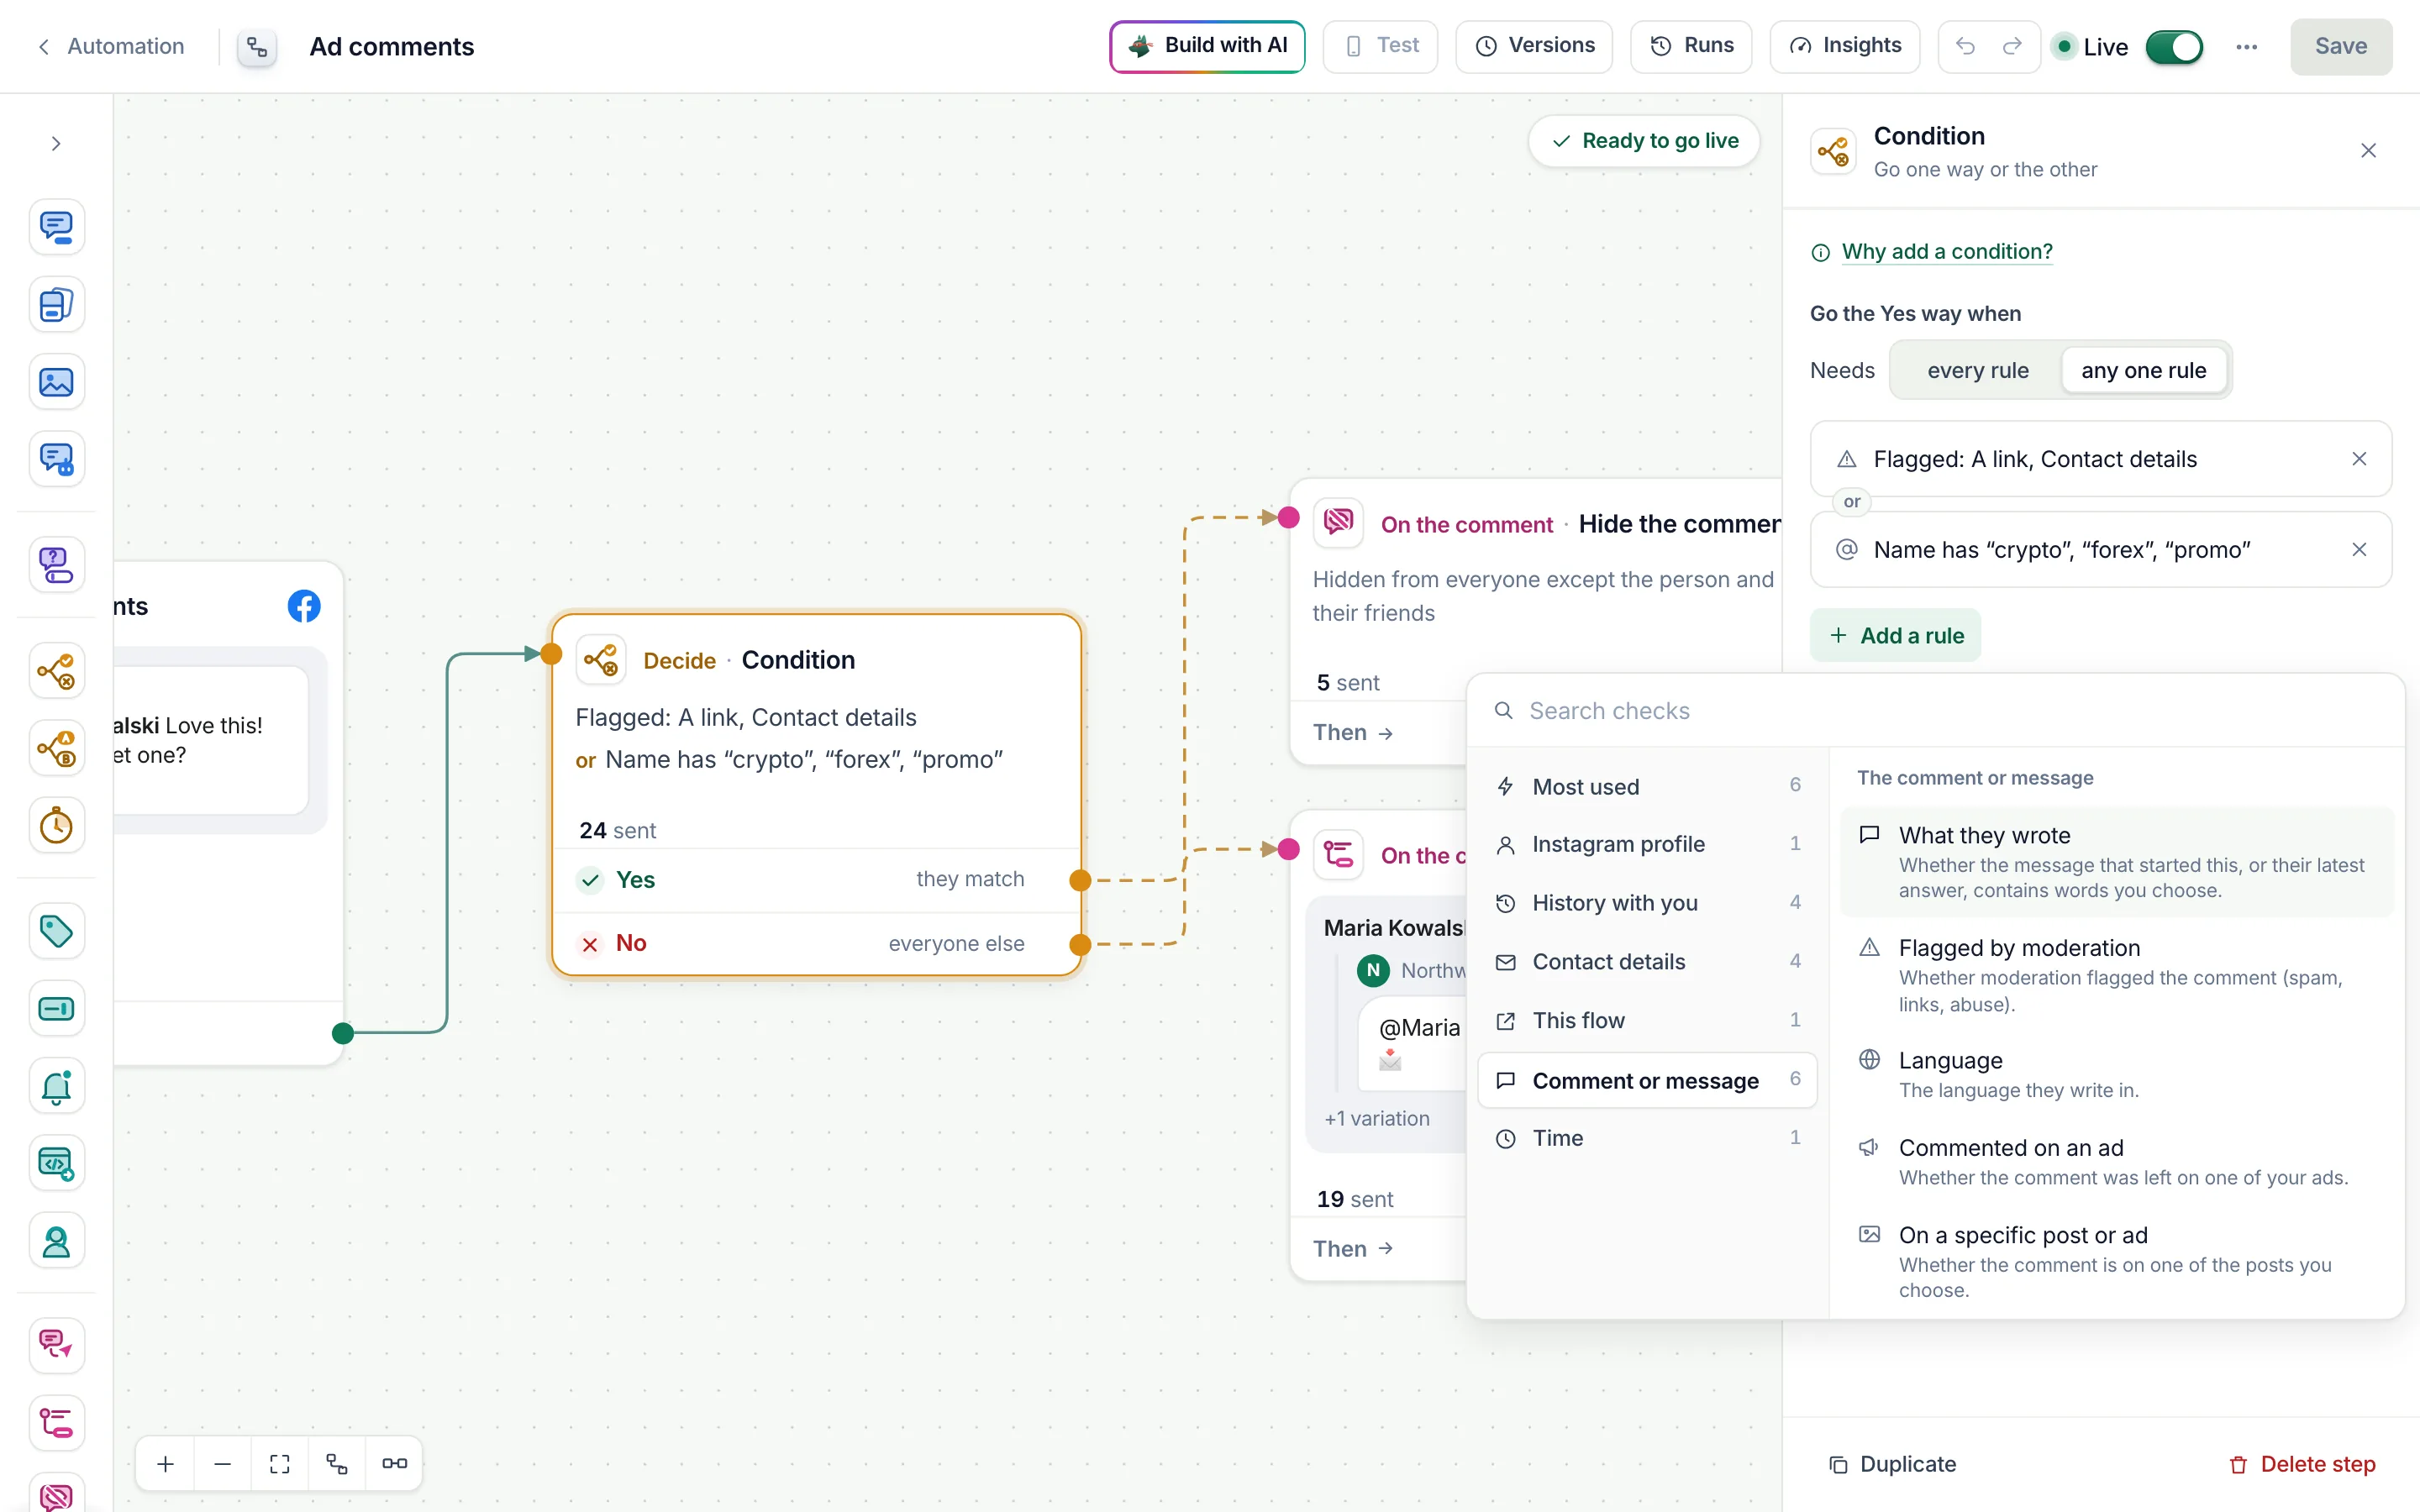Choose the 'What they wrote' check

(2117, 862)
